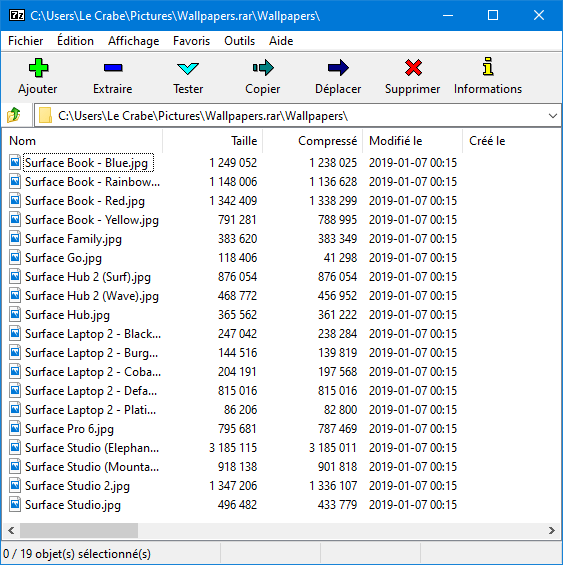This screenshot has width=563, height=565.
Task: Click the file icon of Surface Book - Yellow.jpg
Action: pyautogui.click(x=15, y=219)
